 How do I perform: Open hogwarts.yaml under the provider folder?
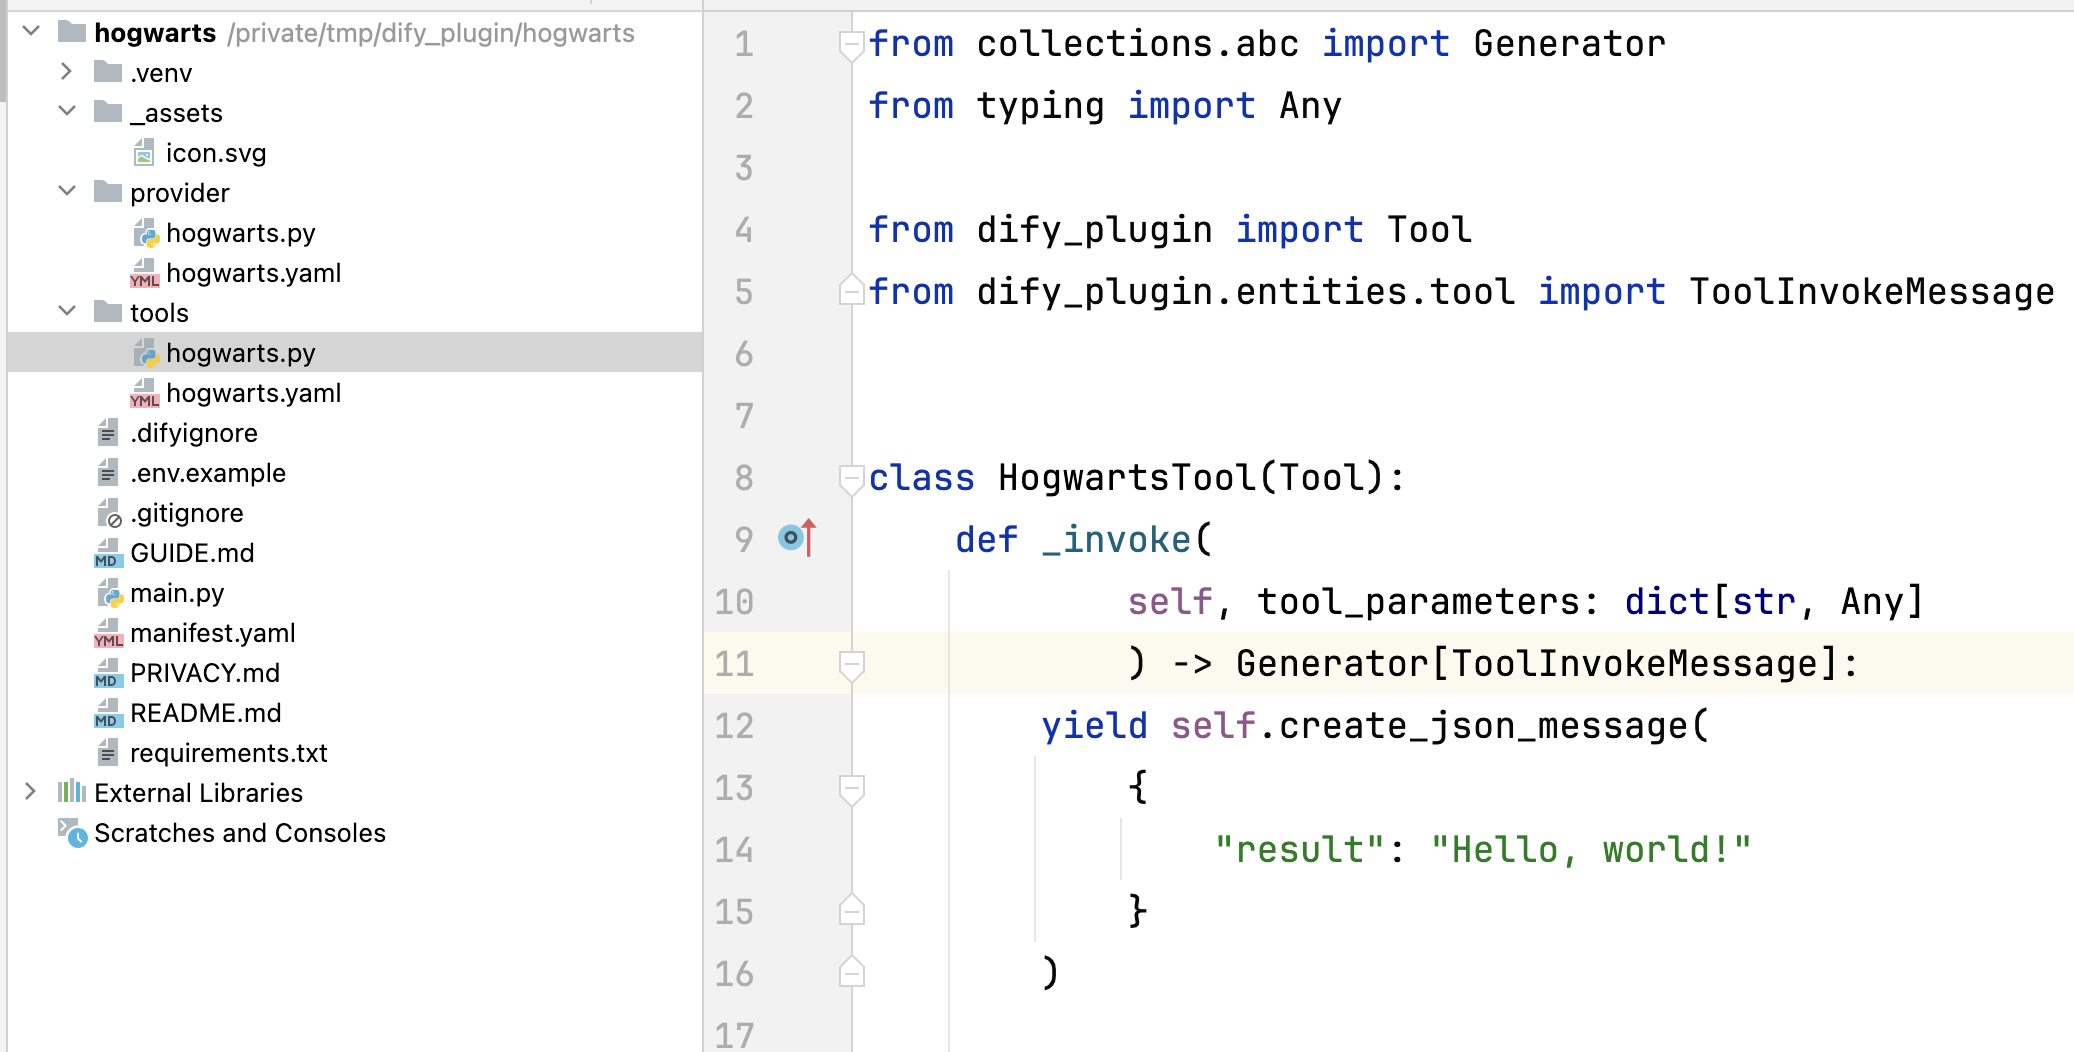coord(253,273)
